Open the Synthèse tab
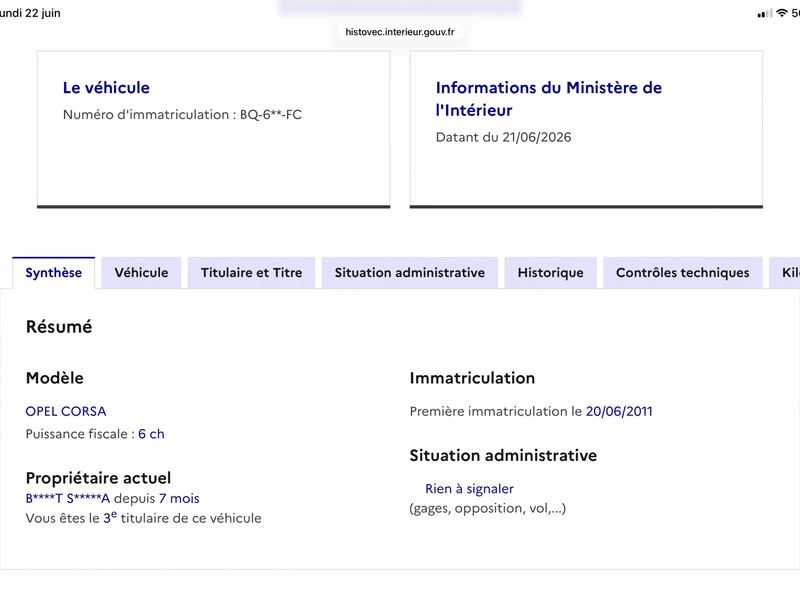Viewport: 800px width, 600px height. (x=54, y=273)
